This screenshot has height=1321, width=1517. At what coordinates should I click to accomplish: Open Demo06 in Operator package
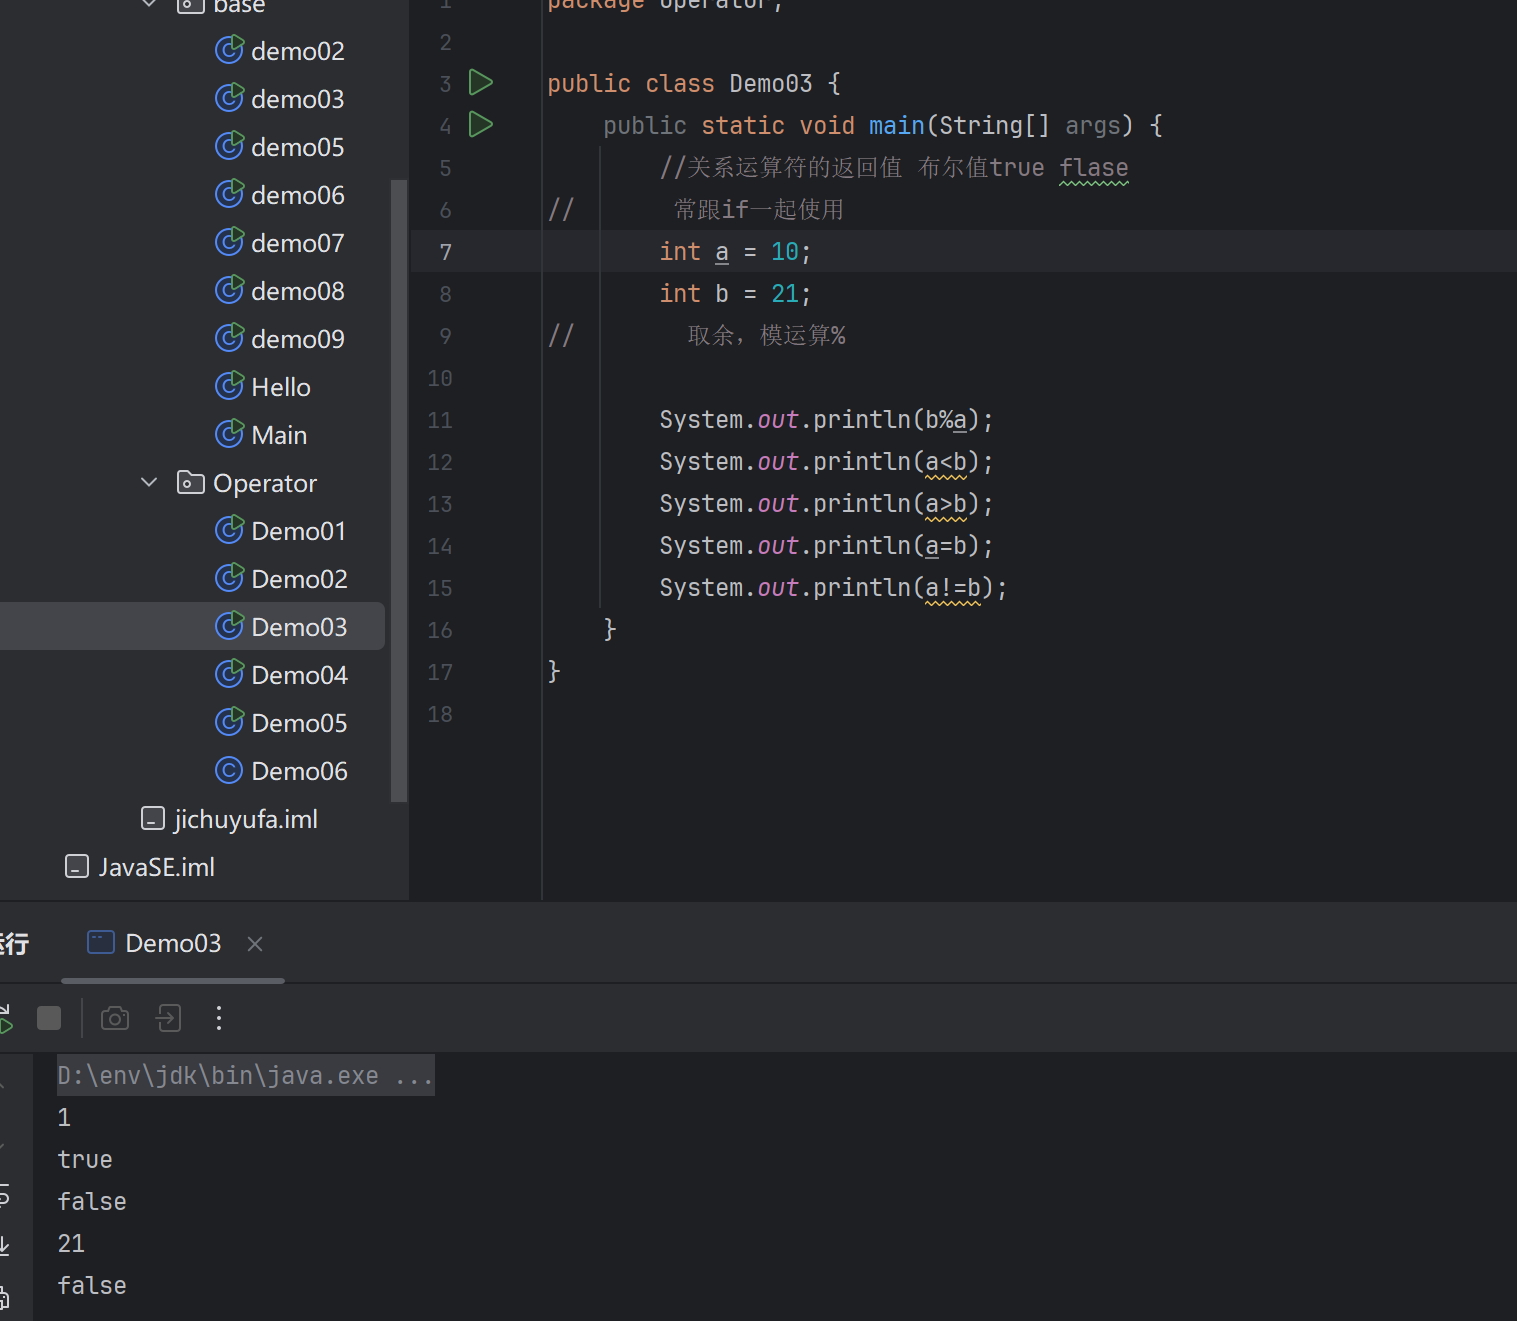pos(299,771)
